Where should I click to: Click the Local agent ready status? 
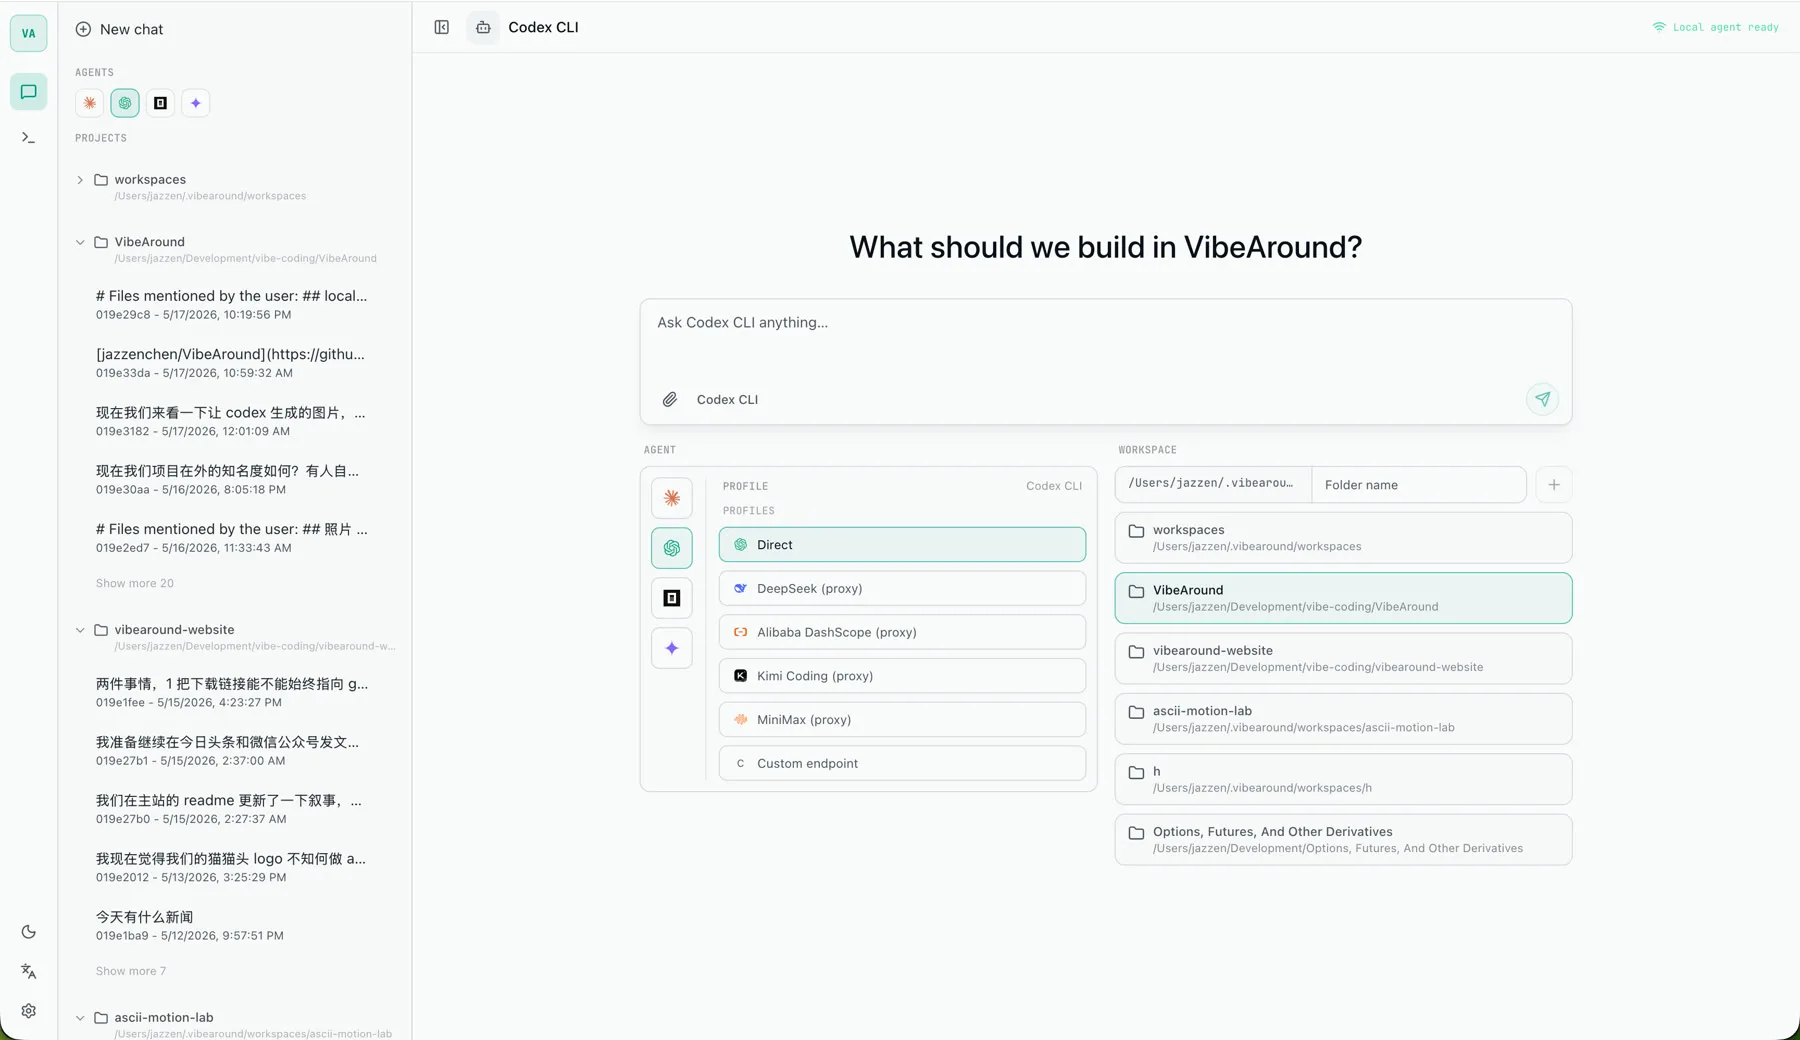pos(1716,27)
